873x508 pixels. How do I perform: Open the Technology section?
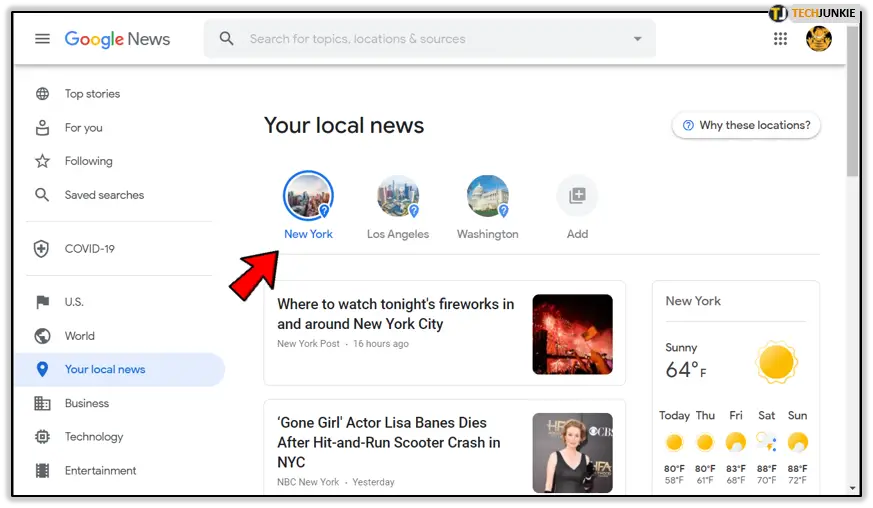tap(94, 437)
